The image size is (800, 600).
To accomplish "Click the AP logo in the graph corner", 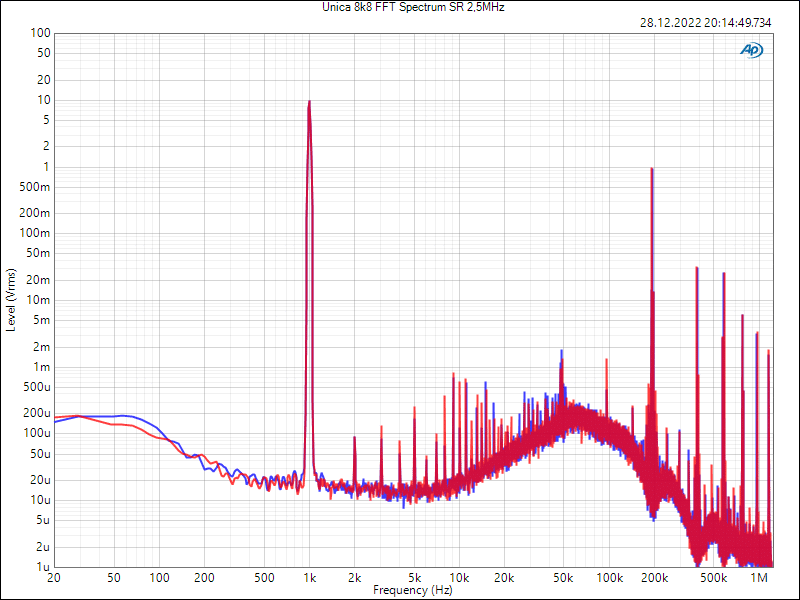I will (x=751, y=49).
